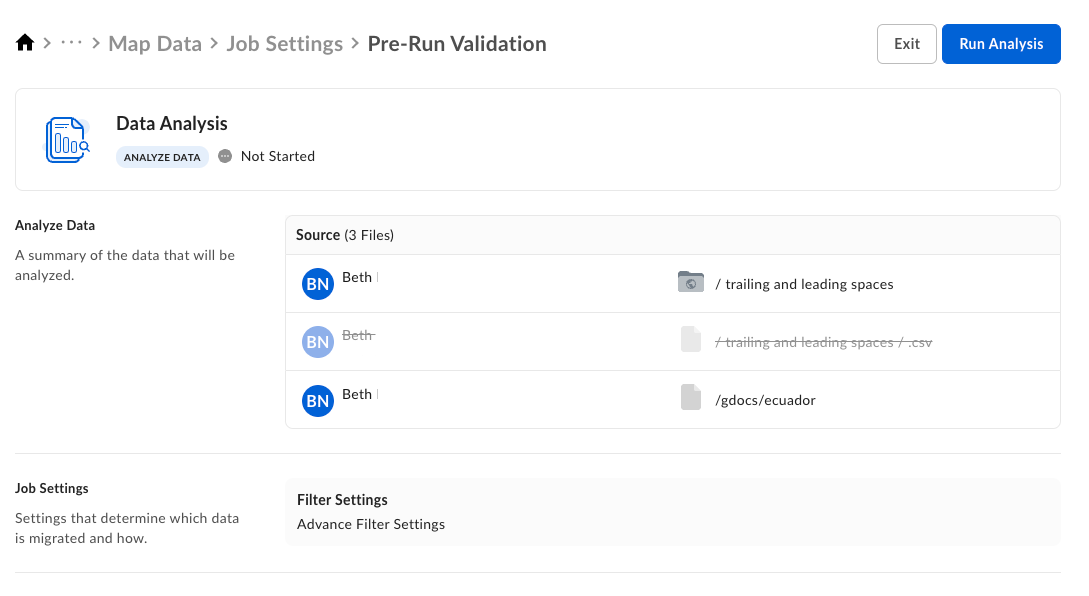
Task: Click the file icon of struck-through .csv
Action: 690,341
